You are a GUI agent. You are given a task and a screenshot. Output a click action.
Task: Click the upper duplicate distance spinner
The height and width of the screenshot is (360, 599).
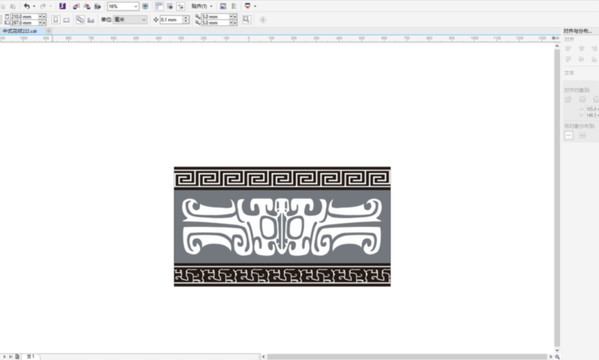[233, 17]
